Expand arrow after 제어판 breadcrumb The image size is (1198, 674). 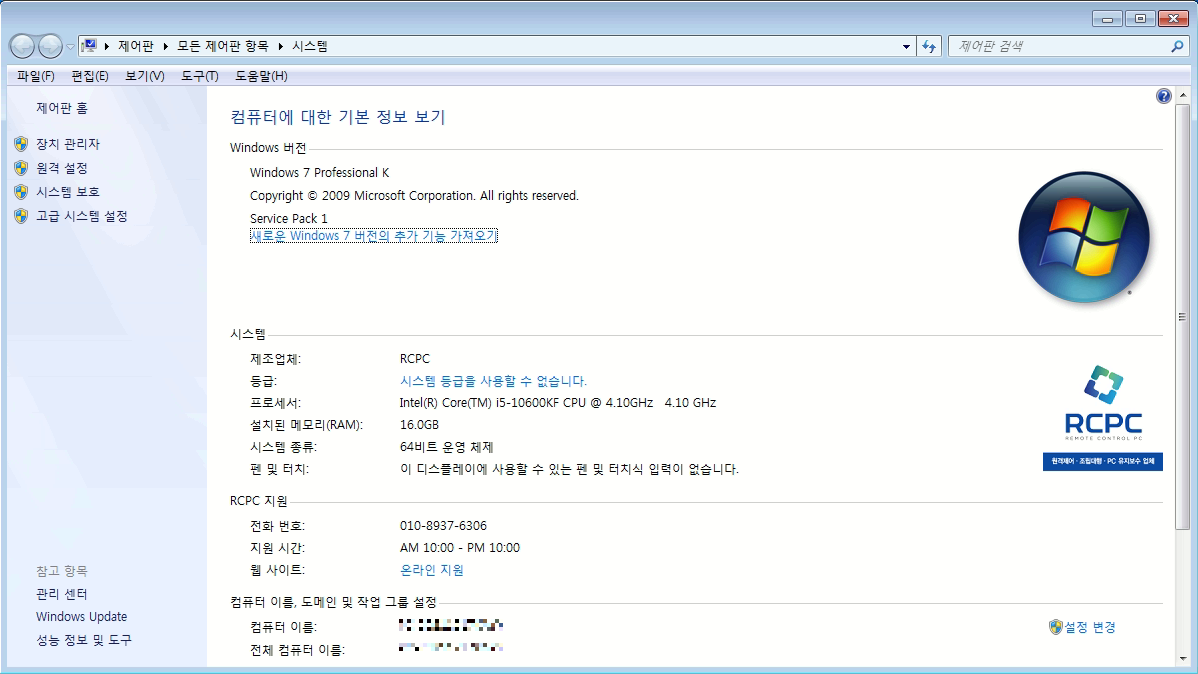click(x=165, y=47)
